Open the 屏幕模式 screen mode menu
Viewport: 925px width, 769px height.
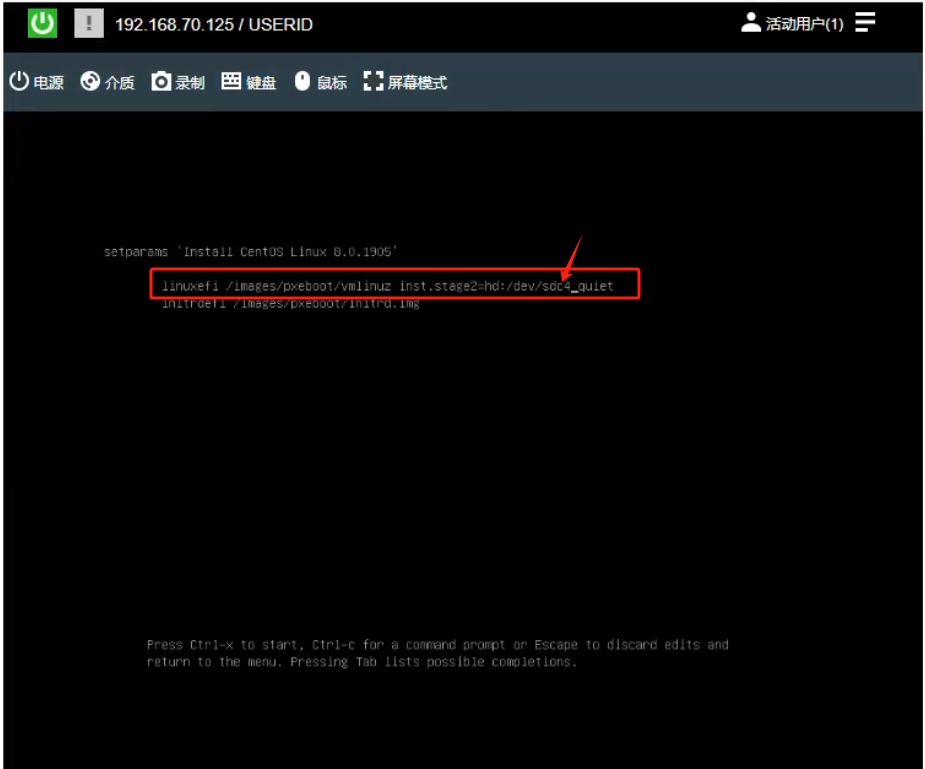[x=405, y=81]
